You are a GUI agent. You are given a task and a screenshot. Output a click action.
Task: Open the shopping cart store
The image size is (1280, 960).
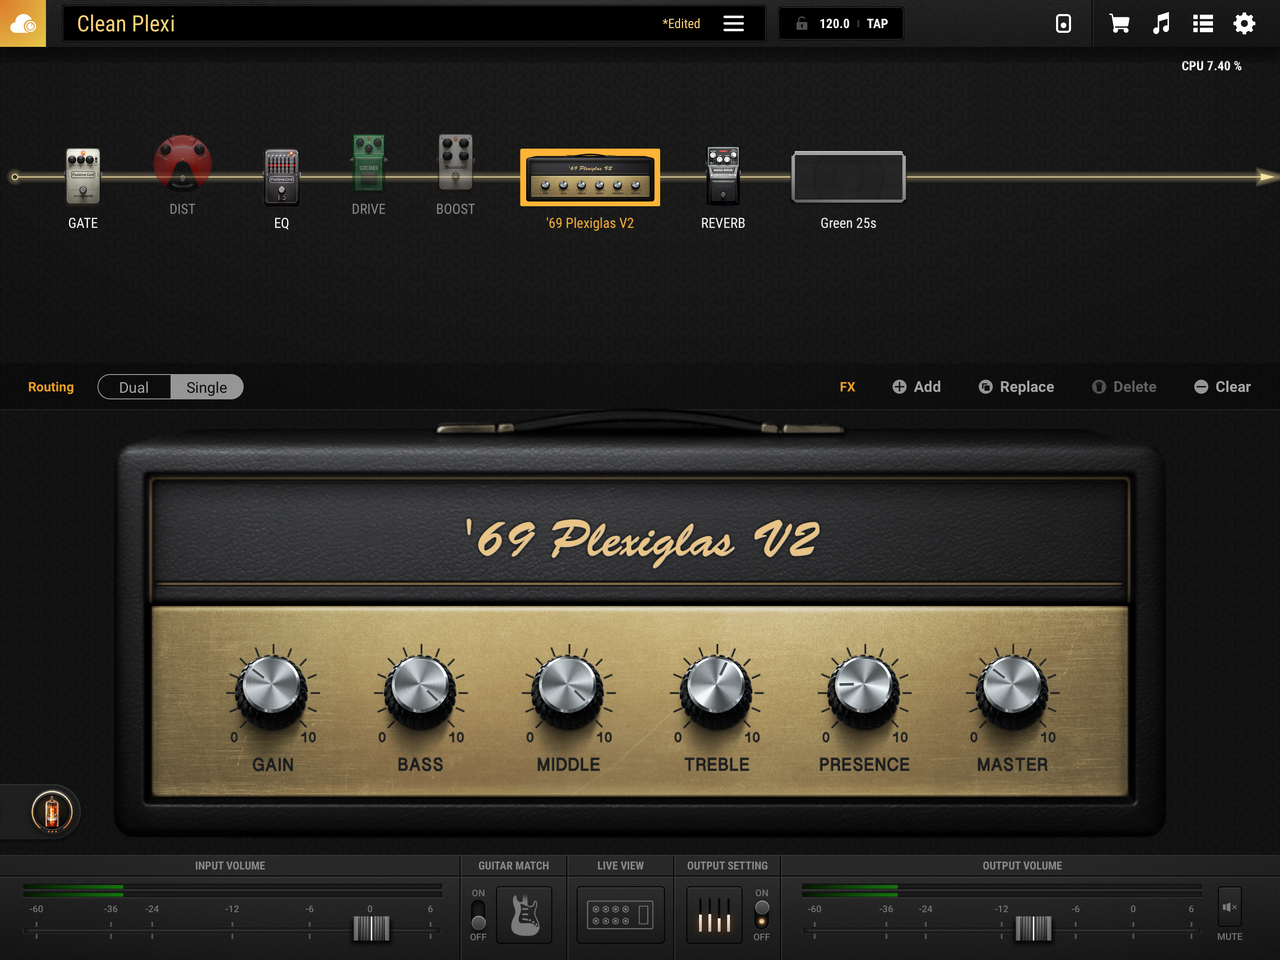1119,23
